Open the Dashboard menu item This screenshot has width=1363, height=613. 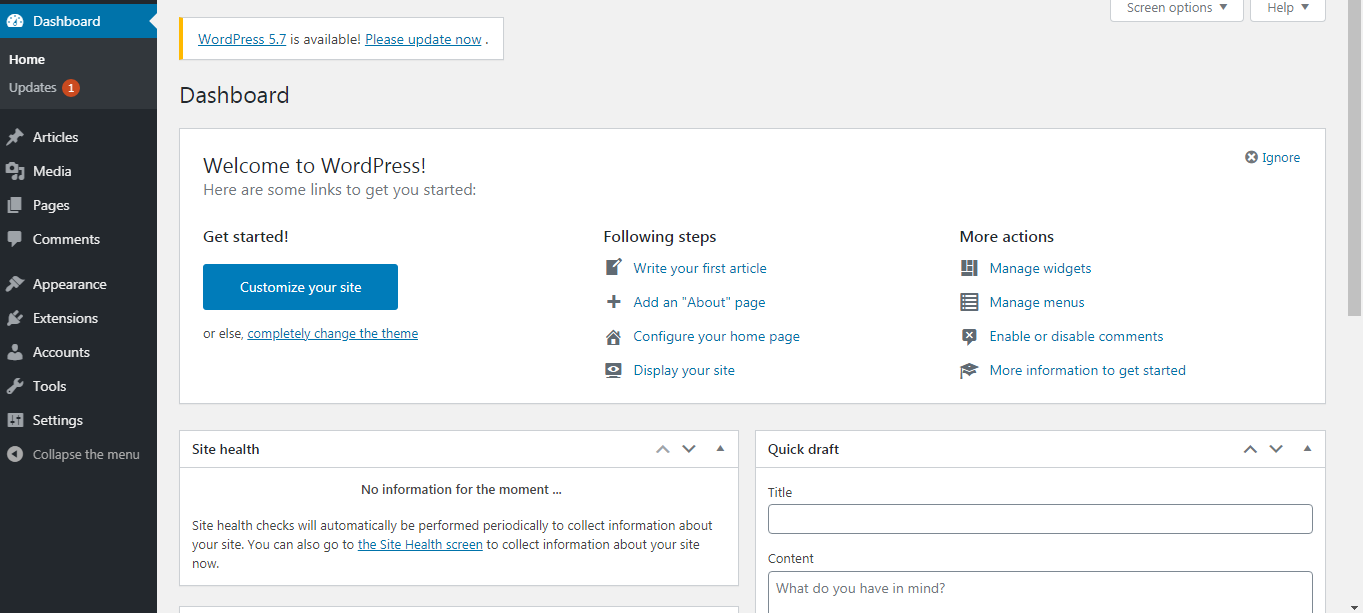[x=78, y=21]
